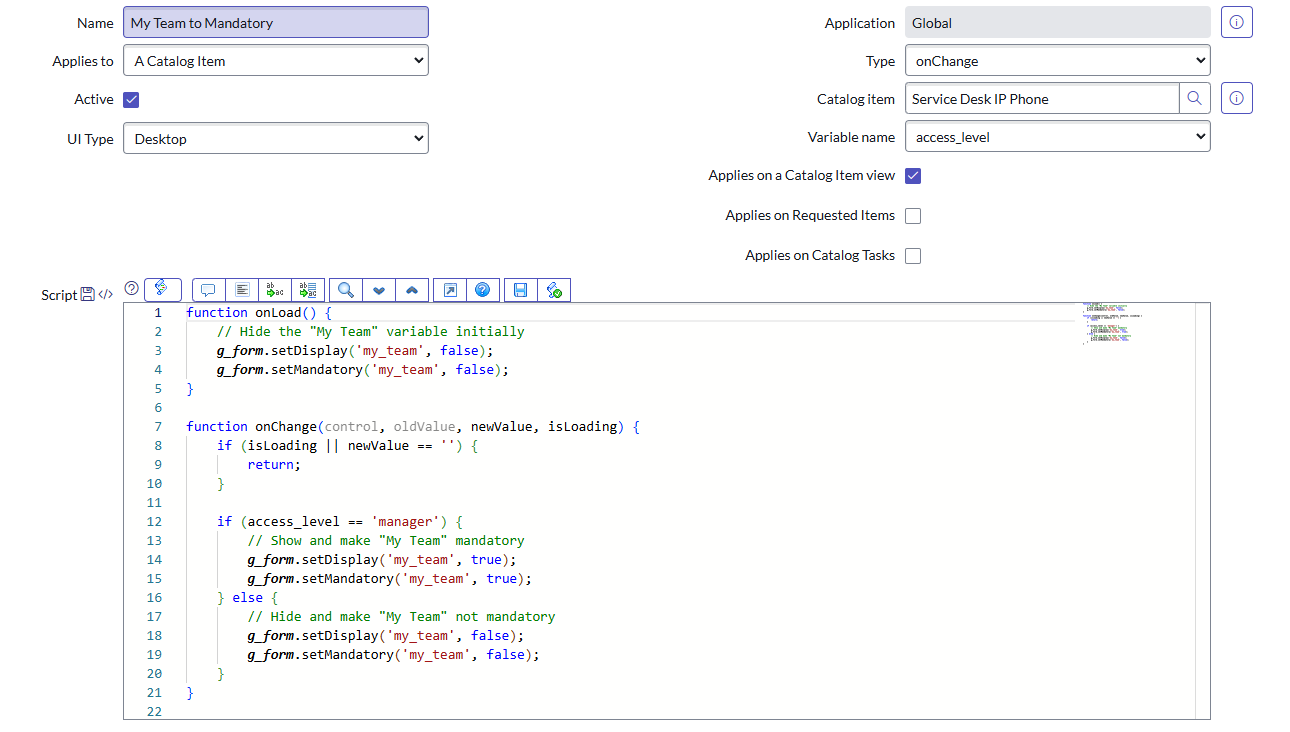Select the UI Type combo box

(275, 138)
